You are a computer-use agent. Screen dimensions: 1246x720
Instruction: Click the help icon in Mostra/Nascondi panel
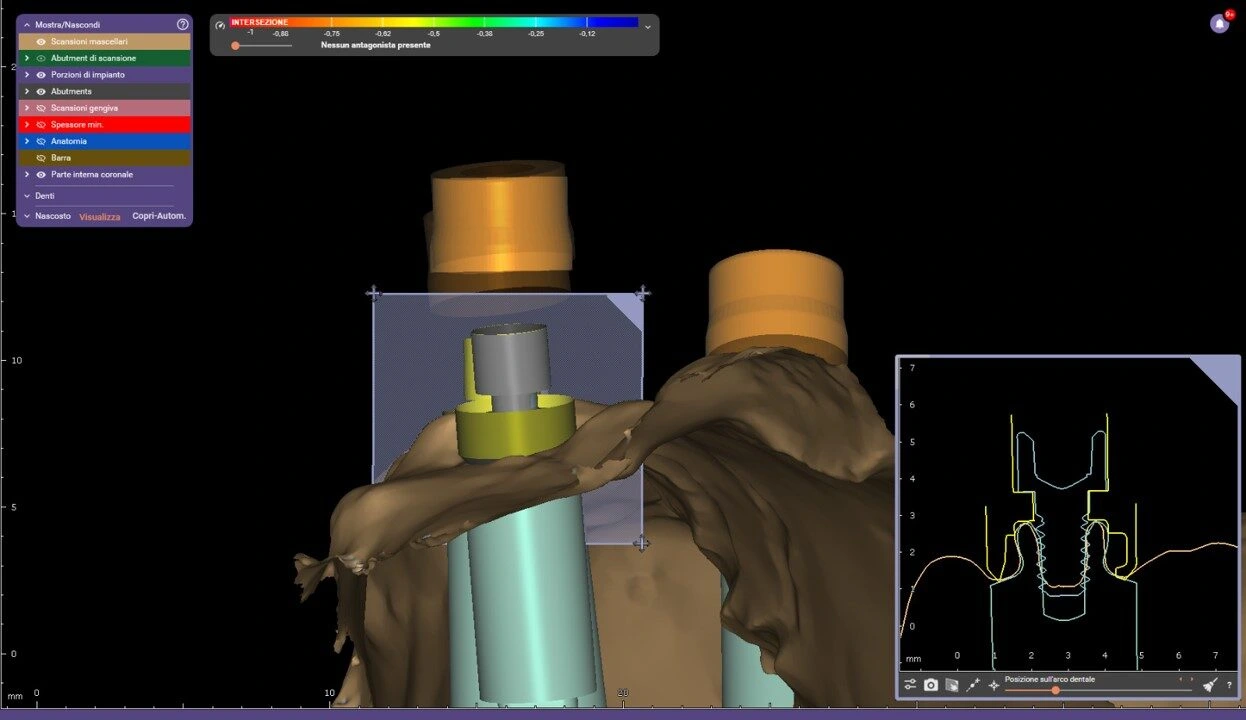click(182, 24)
